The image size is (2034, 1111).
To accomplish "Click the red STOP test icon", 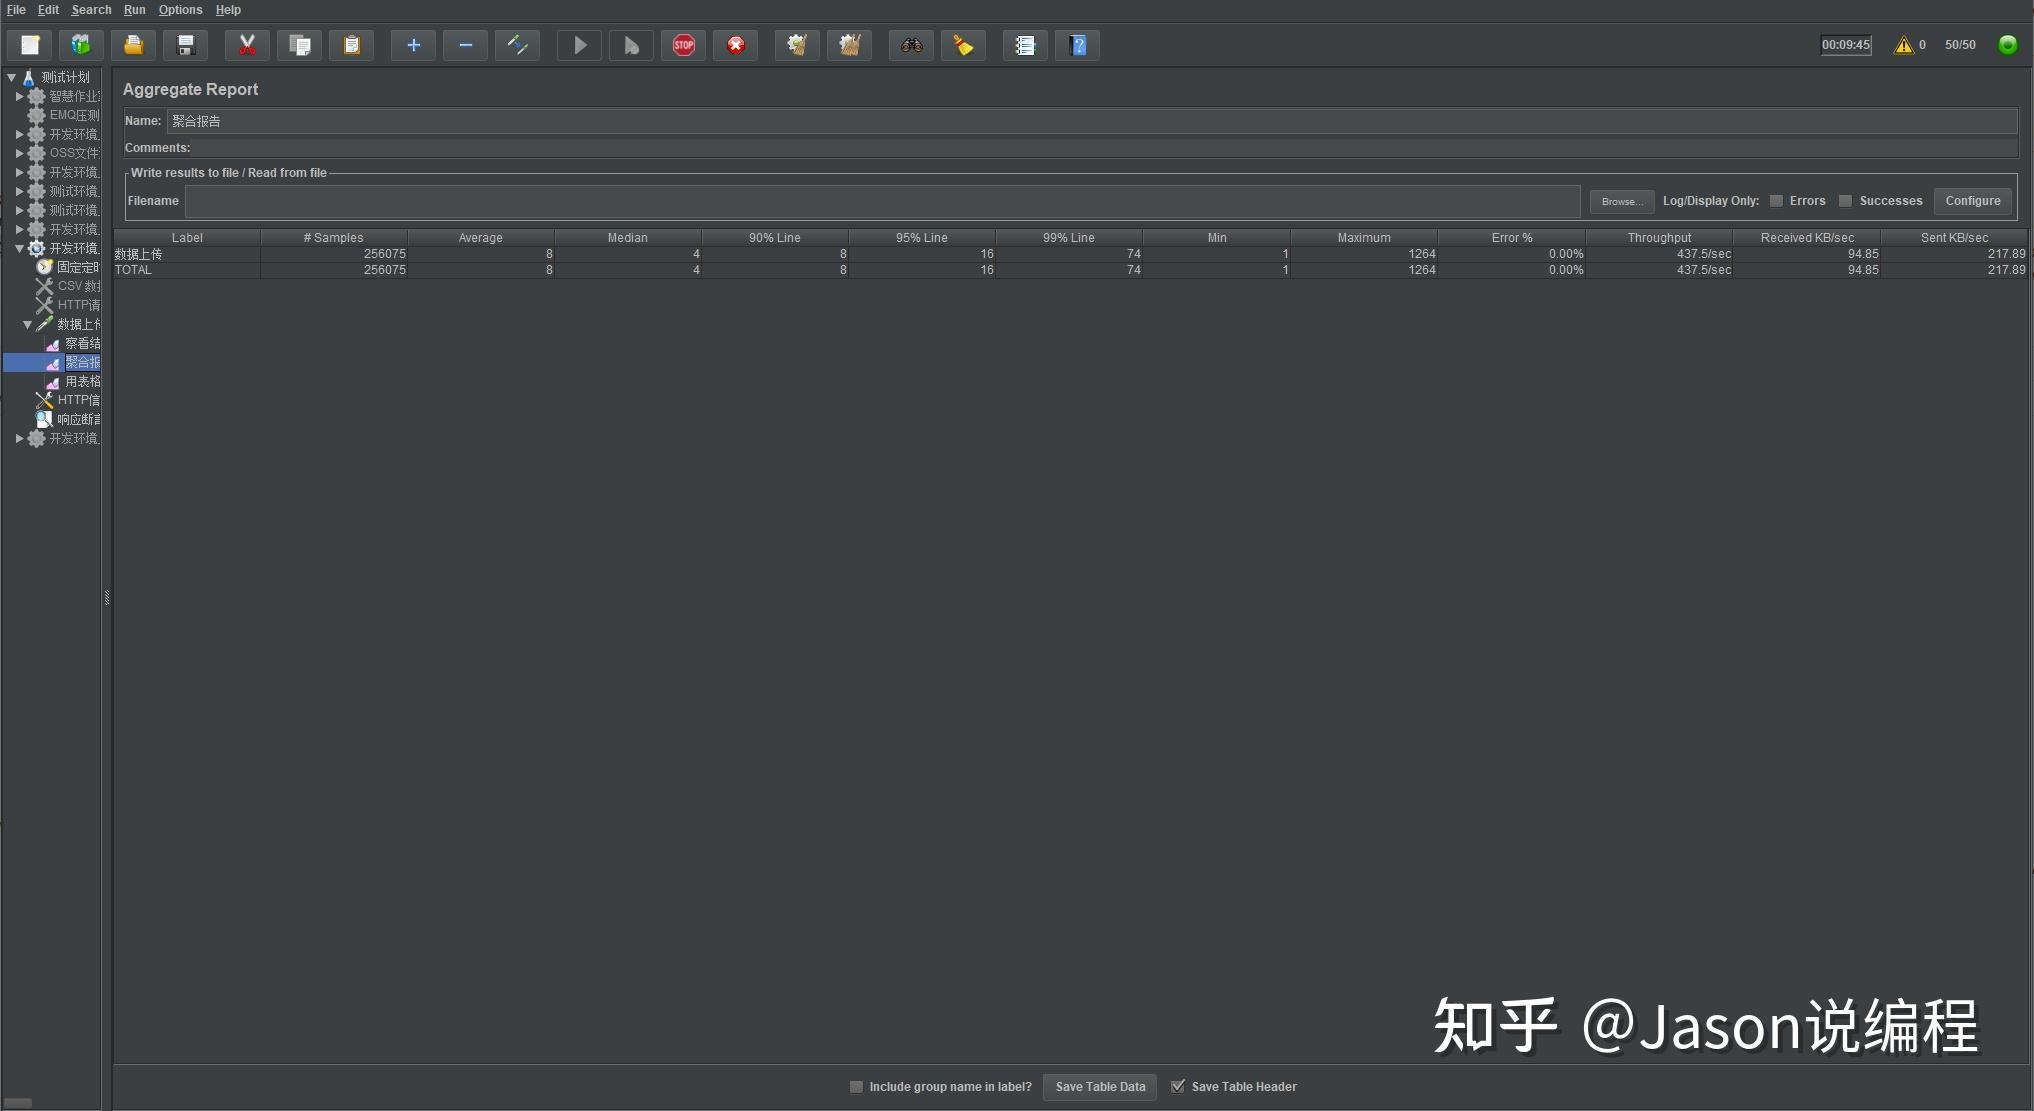I will [684, 45].
